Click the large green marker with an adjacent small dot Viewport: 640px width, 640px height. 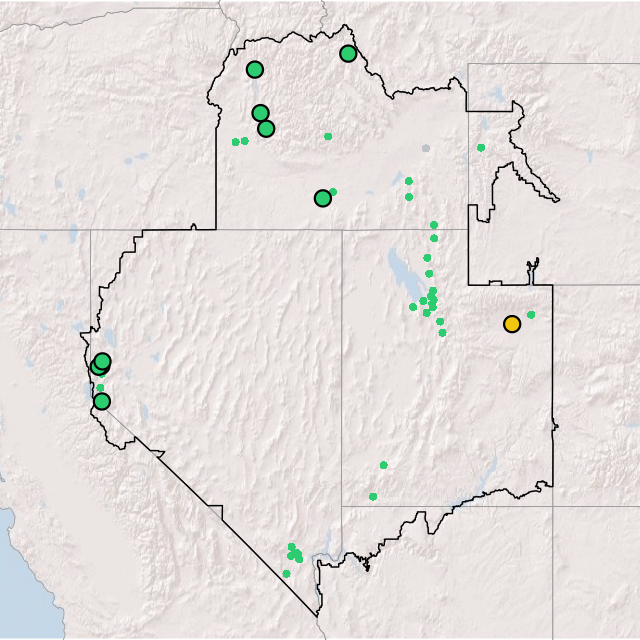tap(322, 198)
